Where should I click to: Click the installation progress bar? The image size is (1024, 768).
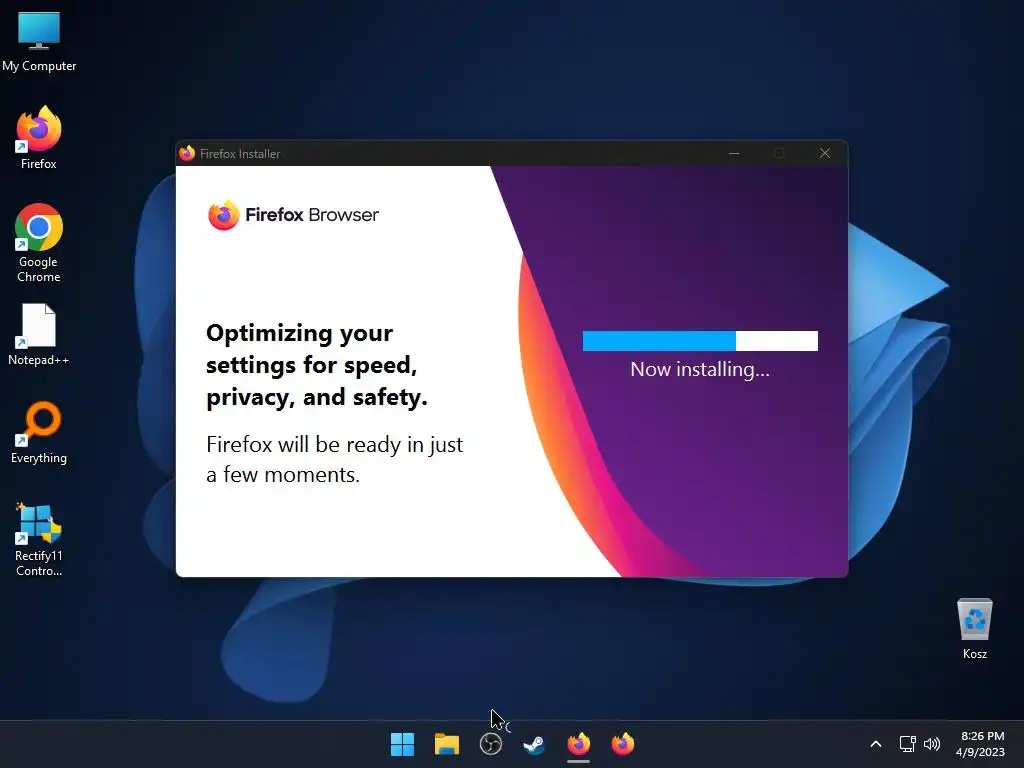pos(700,341)
